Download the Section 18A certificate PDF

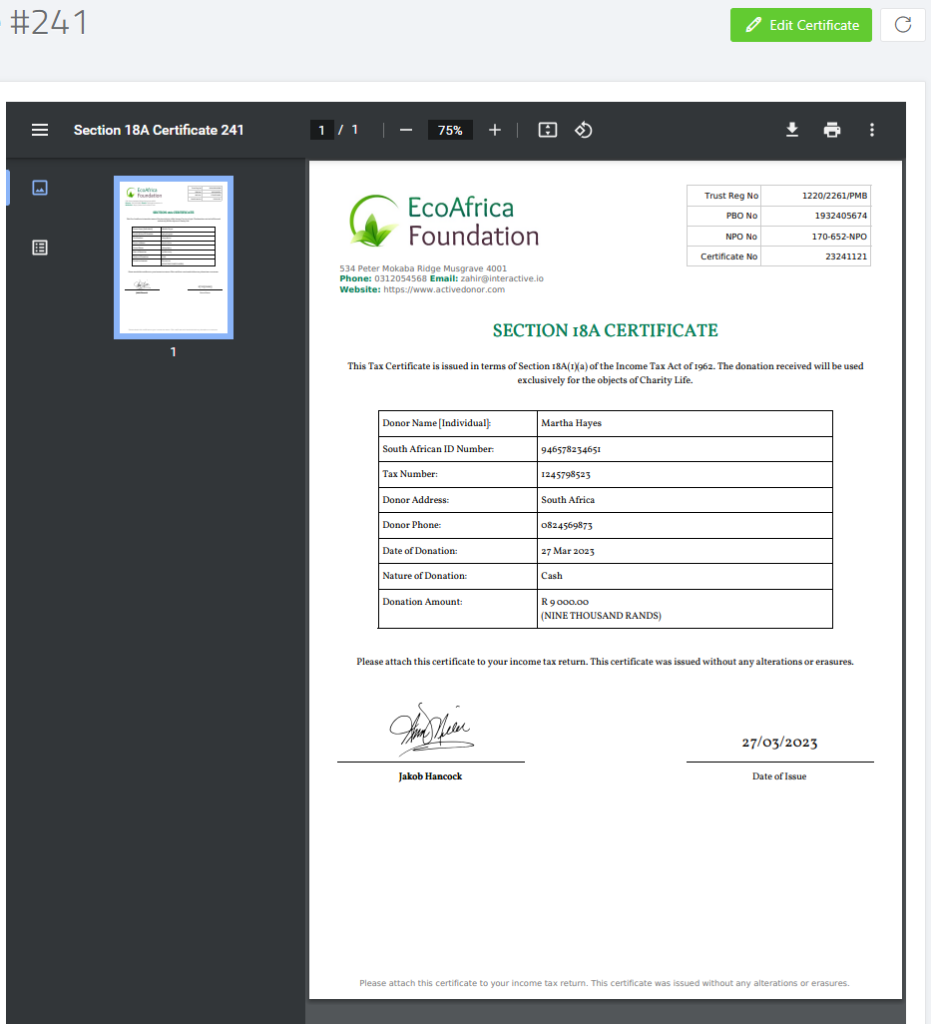[792, 130]
